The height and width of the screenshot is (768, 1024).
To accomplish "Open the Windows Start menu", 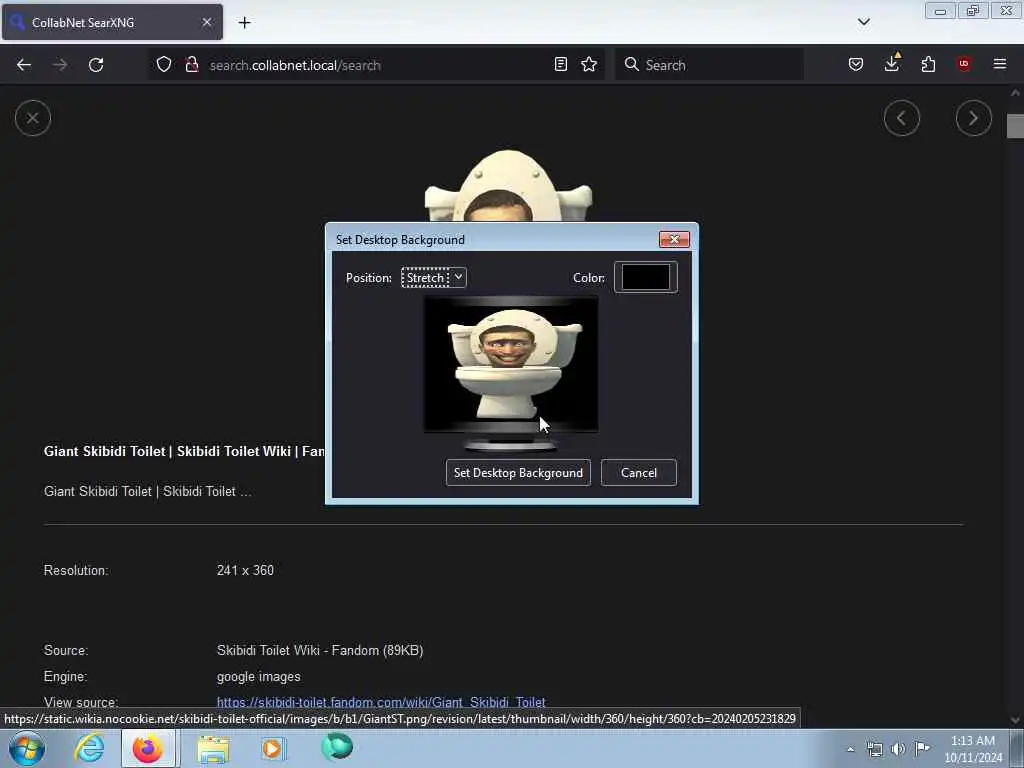I will (27, 748).
